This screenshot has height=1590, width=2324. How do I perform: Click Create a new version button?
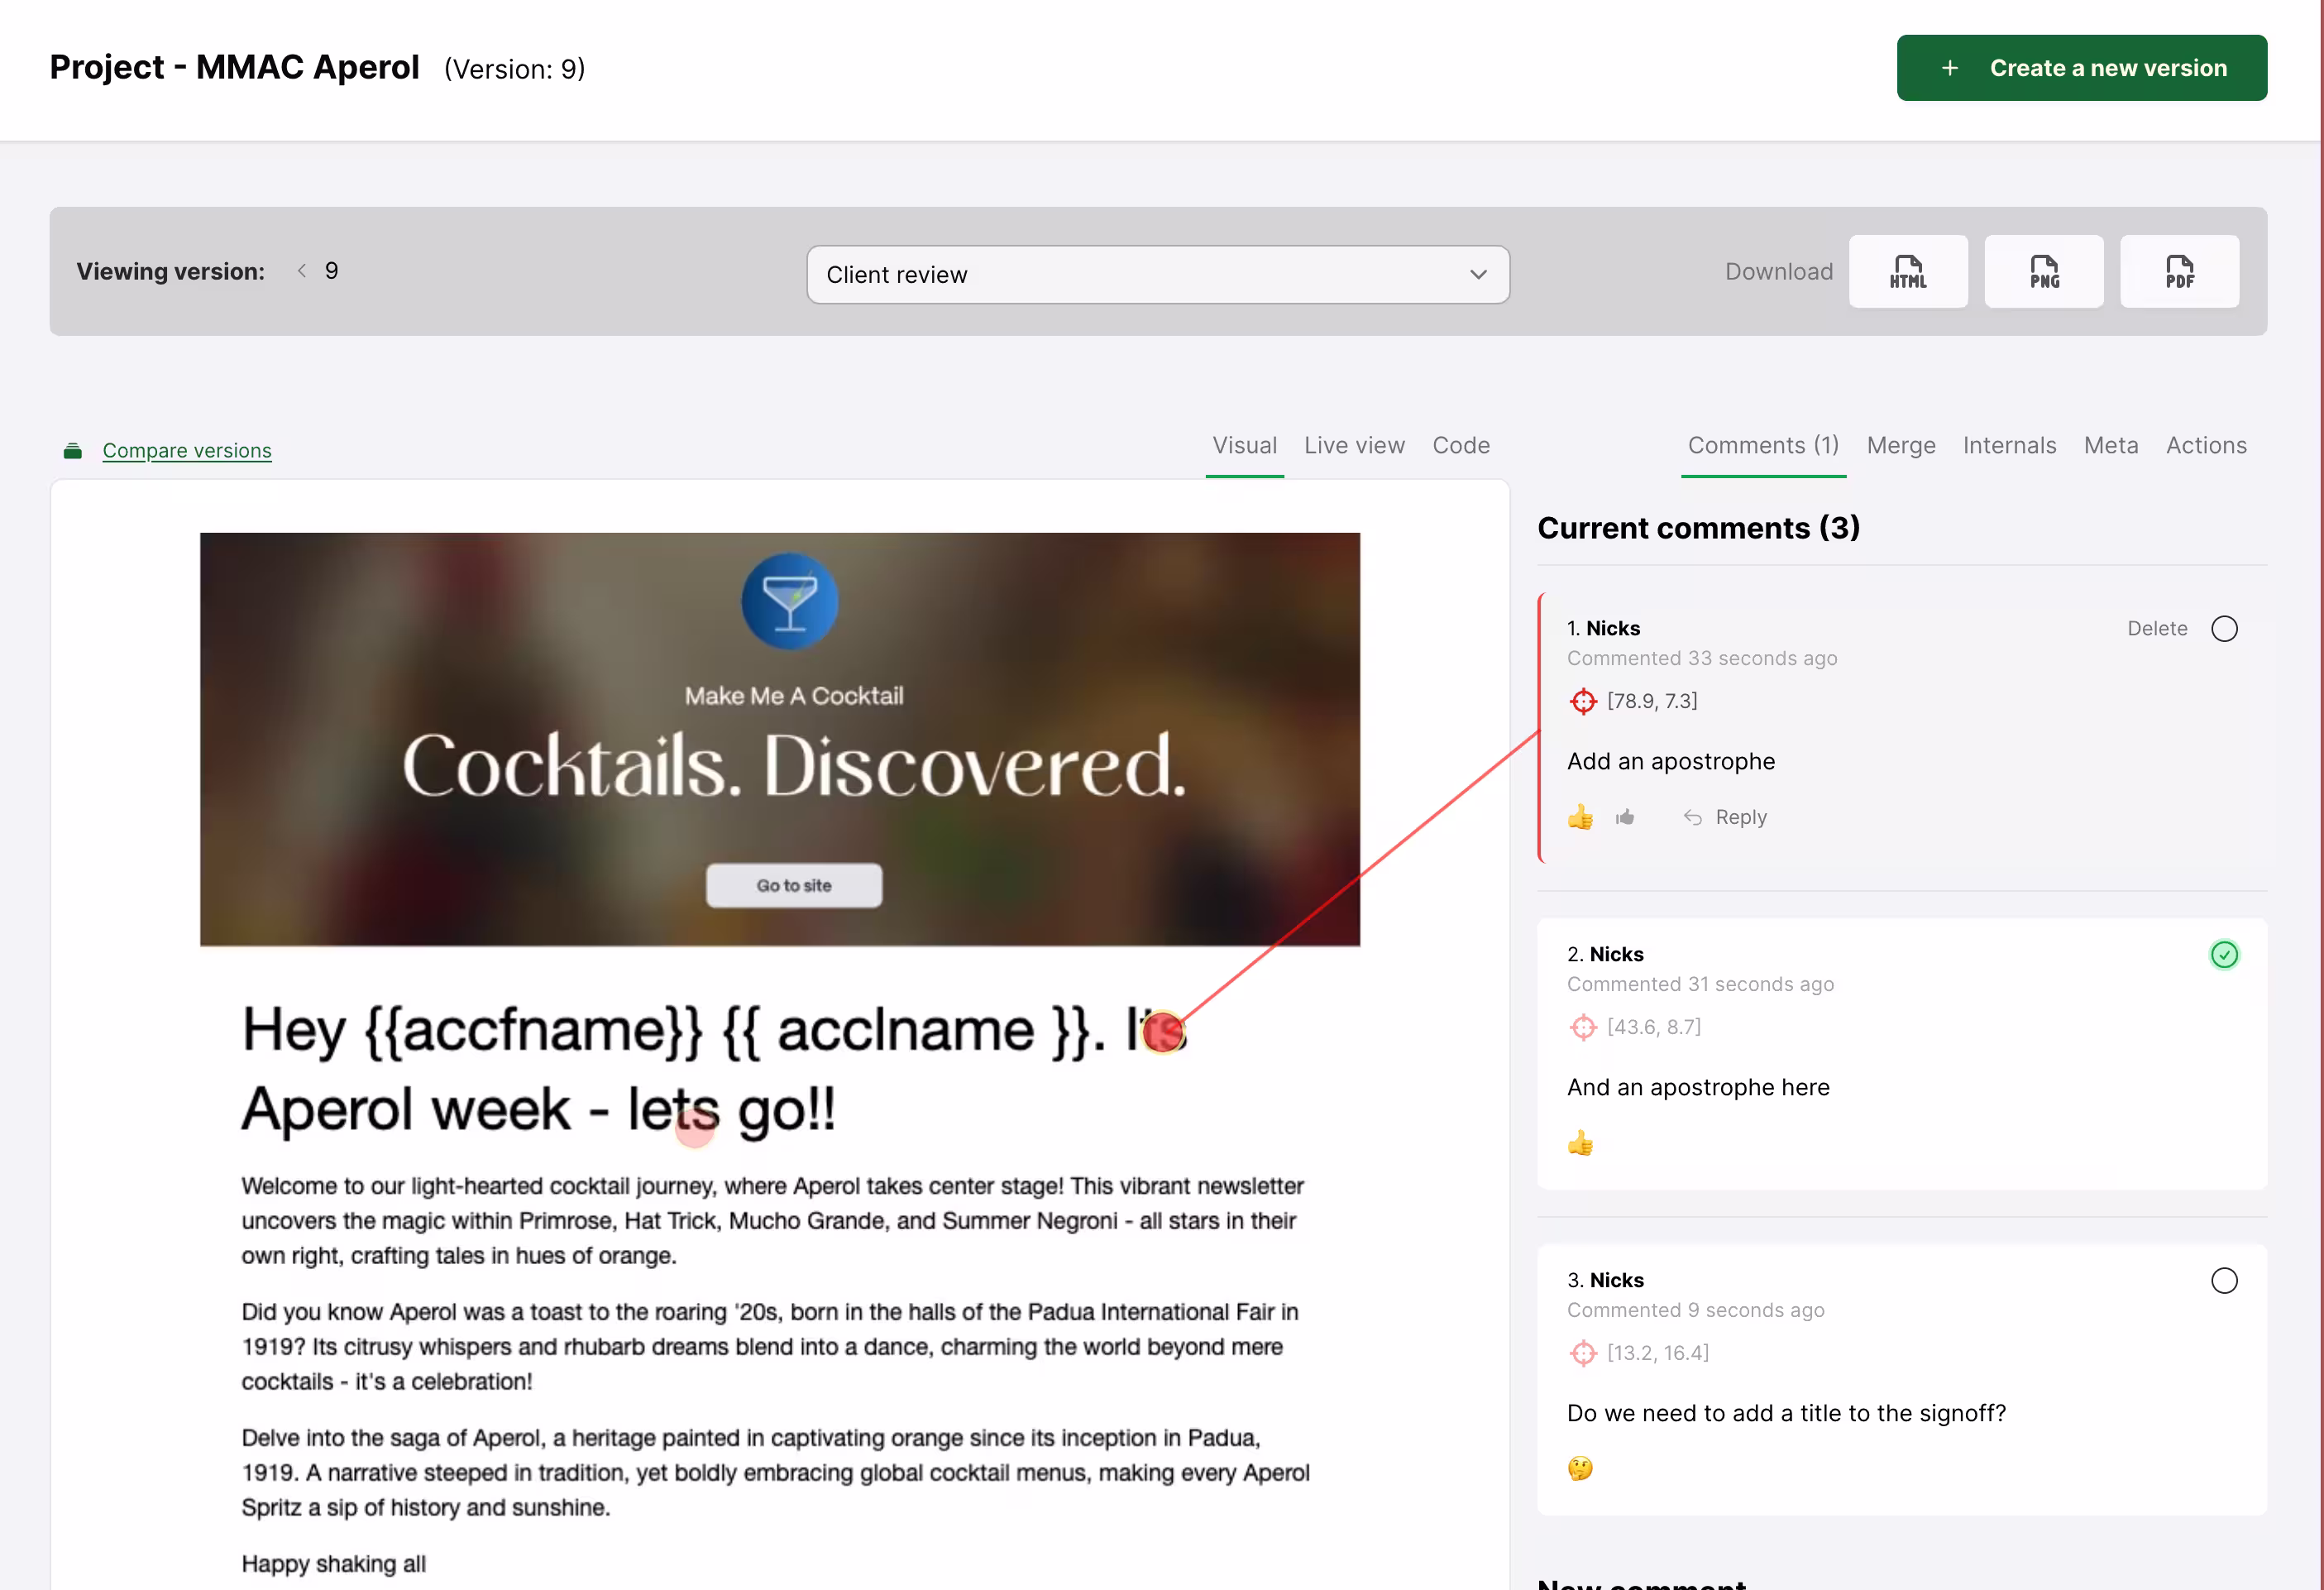pyautogui.click(x=2081, y=68)
